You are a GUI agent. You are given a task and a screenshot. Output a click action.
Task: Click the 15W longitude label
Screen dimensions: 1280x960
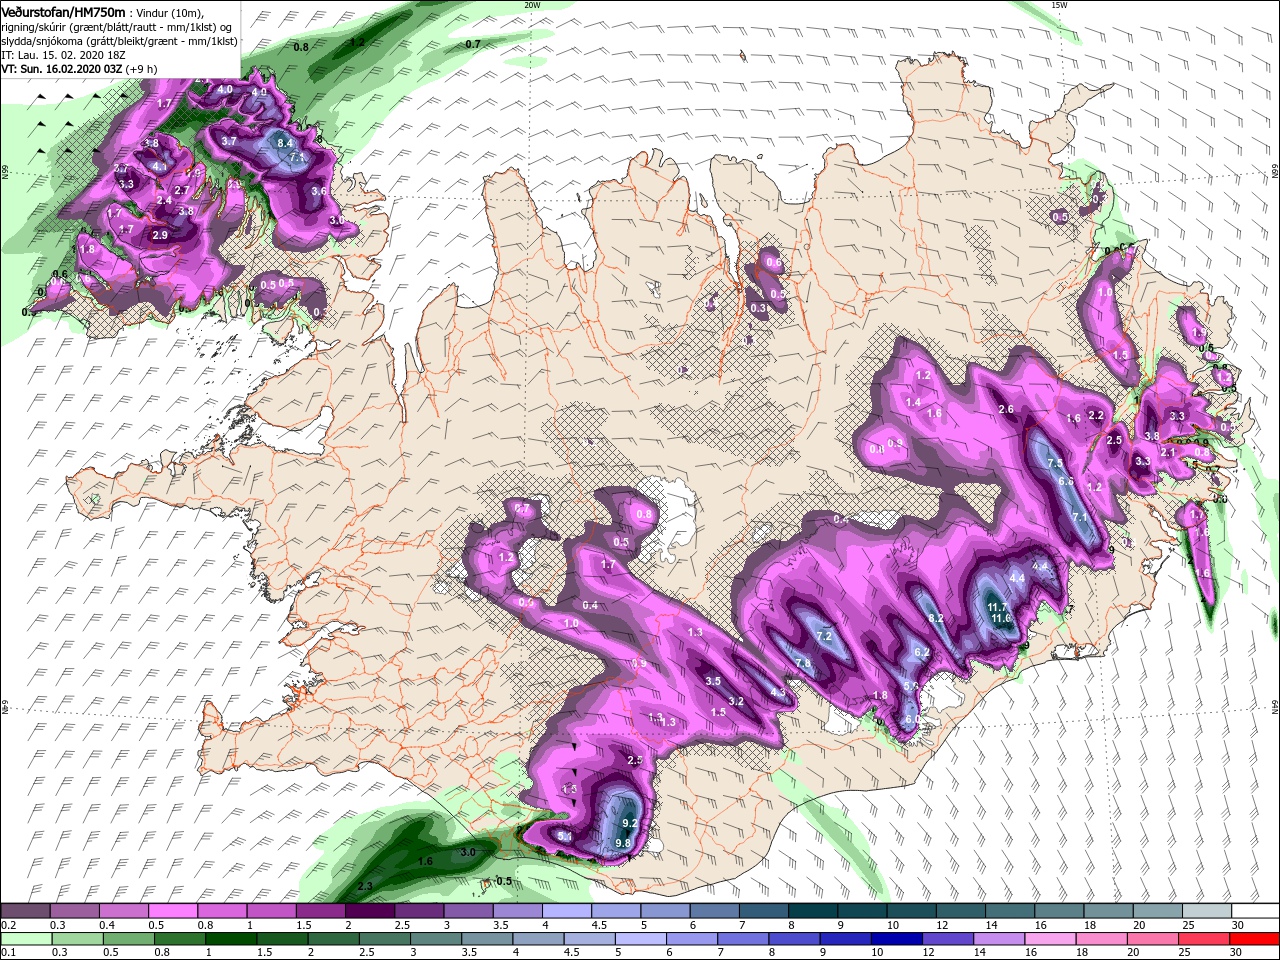coord(1059,4)
